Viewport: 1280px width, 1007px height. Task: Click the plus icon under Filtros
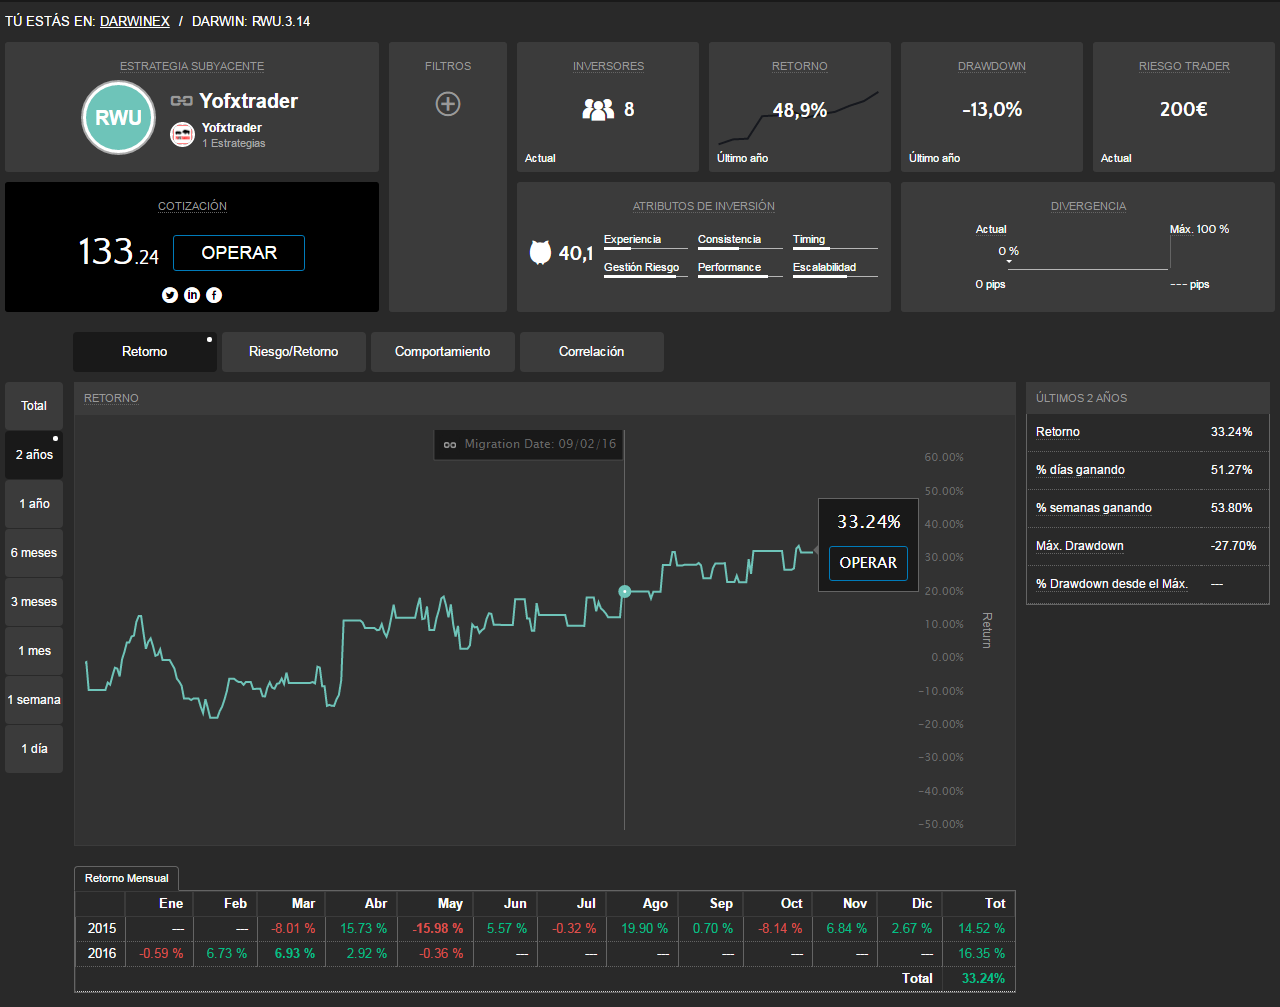[x=448, y=103]
